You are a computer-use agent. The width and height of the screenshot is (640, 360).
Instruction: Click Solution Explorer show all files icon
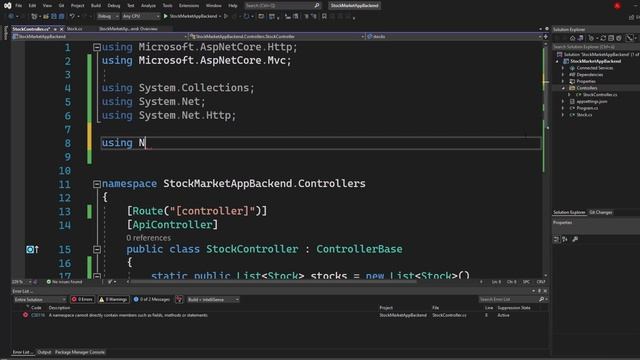point(619,38)
